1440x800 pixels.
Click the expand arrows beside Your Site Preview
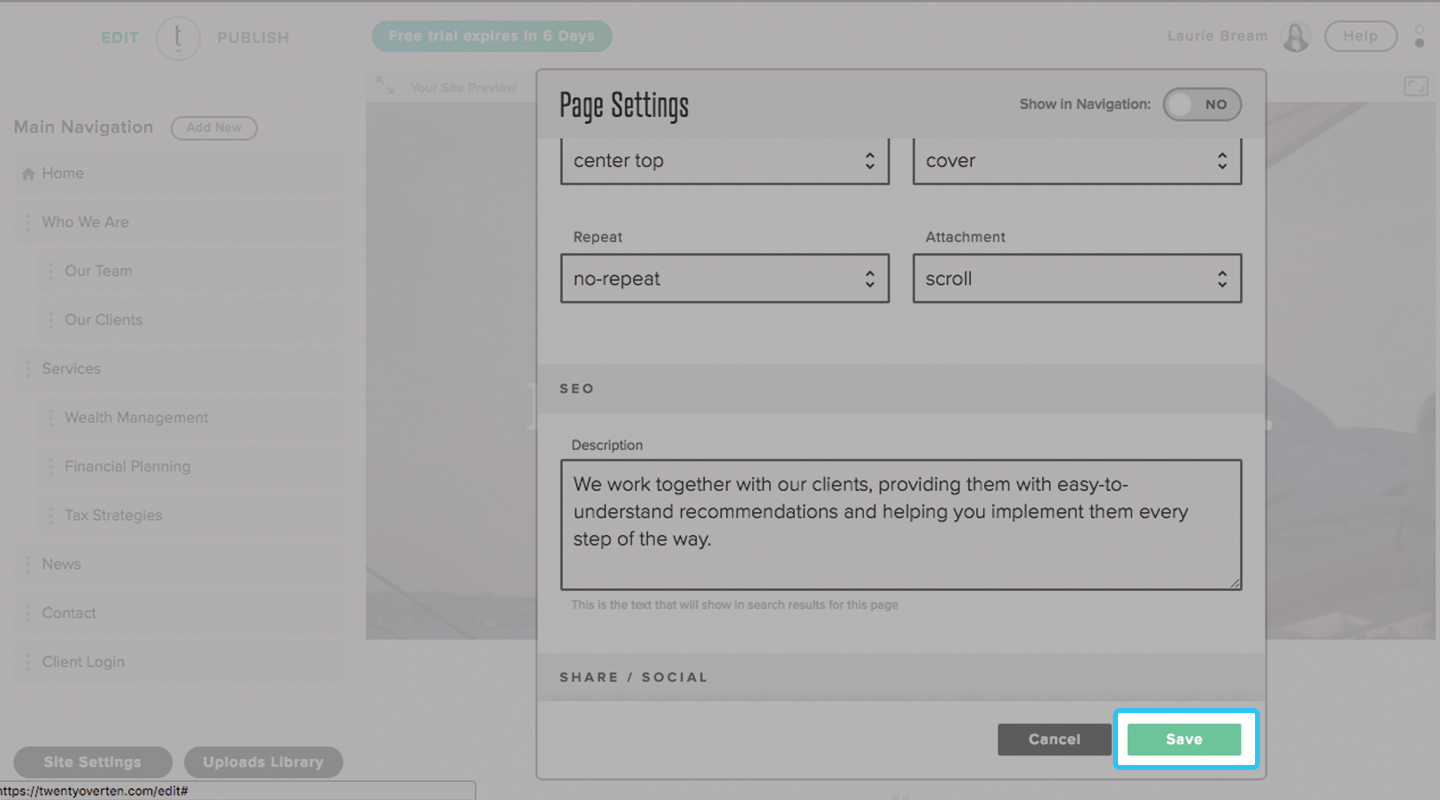pyautogui.click(x=385, y=86)
